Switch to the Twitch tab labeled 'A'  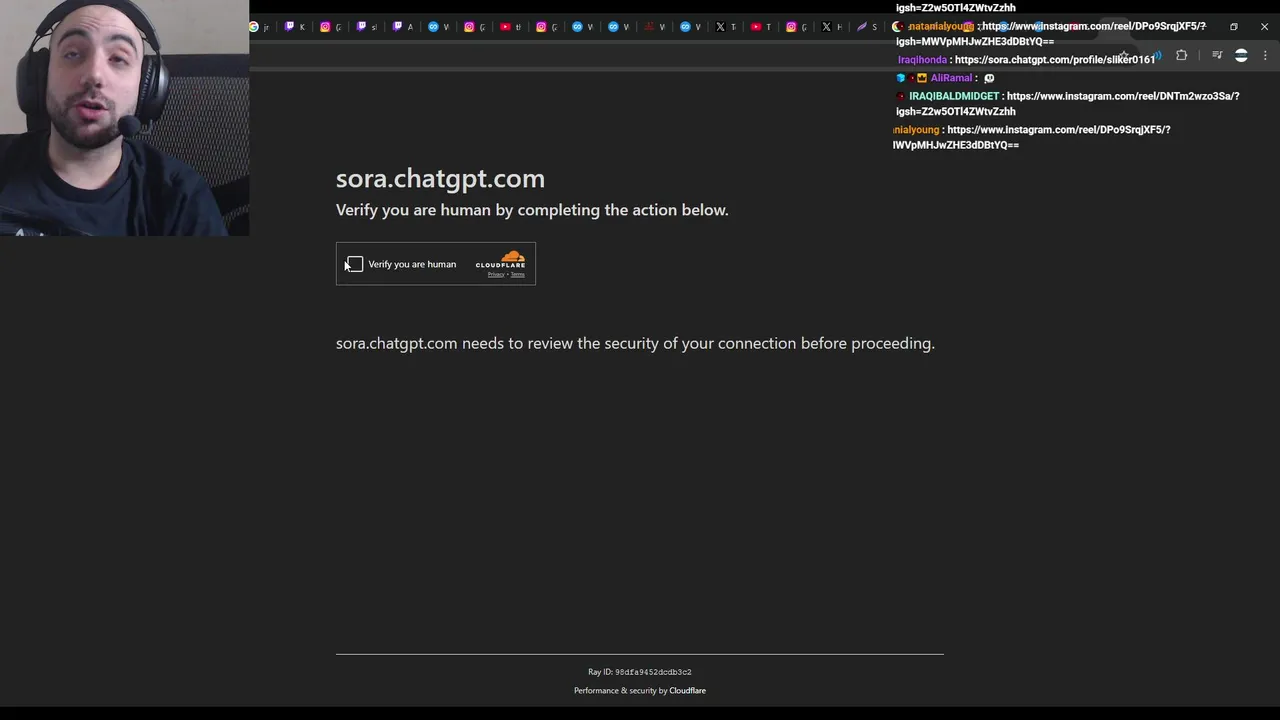click(x=403, y=27)
